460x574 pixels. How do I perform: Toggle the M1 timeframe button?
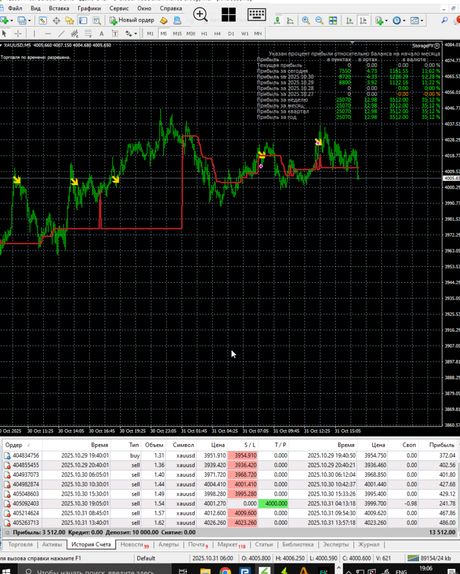pos(150,34)
